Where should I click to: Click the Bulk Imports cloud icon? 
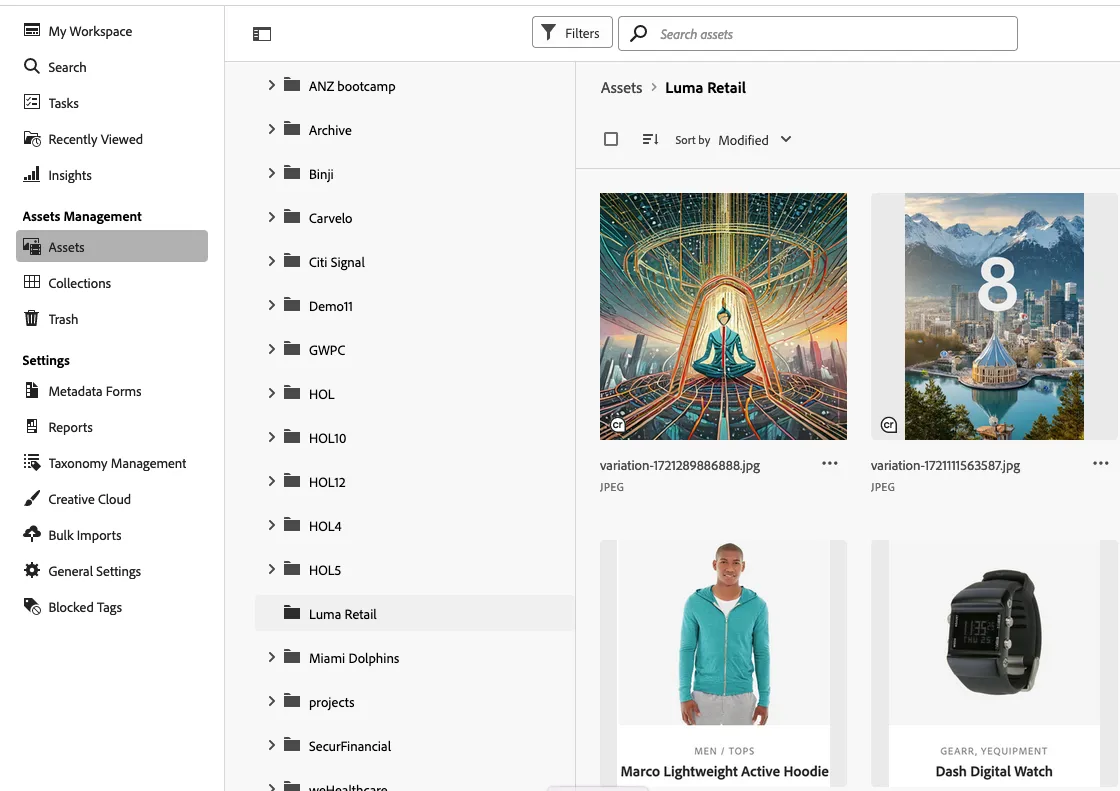31,534
